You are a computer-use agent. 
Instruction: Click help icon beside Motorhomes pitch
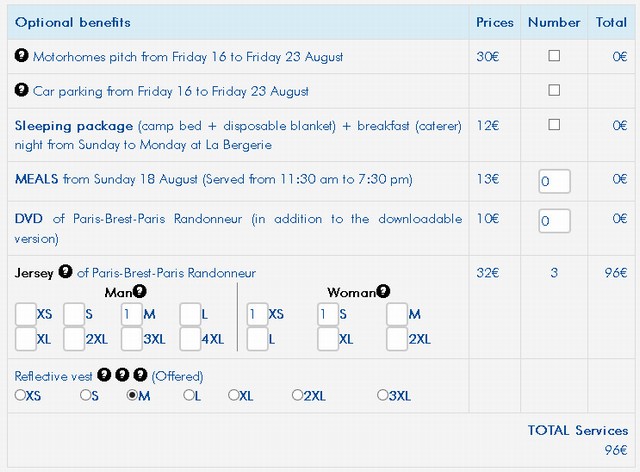click(x=22, y=56)
